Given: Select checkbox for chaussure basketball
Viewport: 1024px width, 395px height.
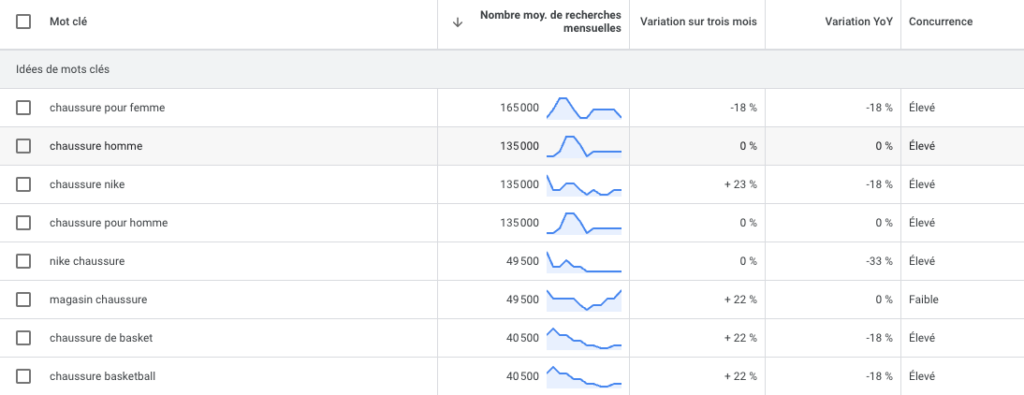Looking at the screenshot, I should (24, 377).
